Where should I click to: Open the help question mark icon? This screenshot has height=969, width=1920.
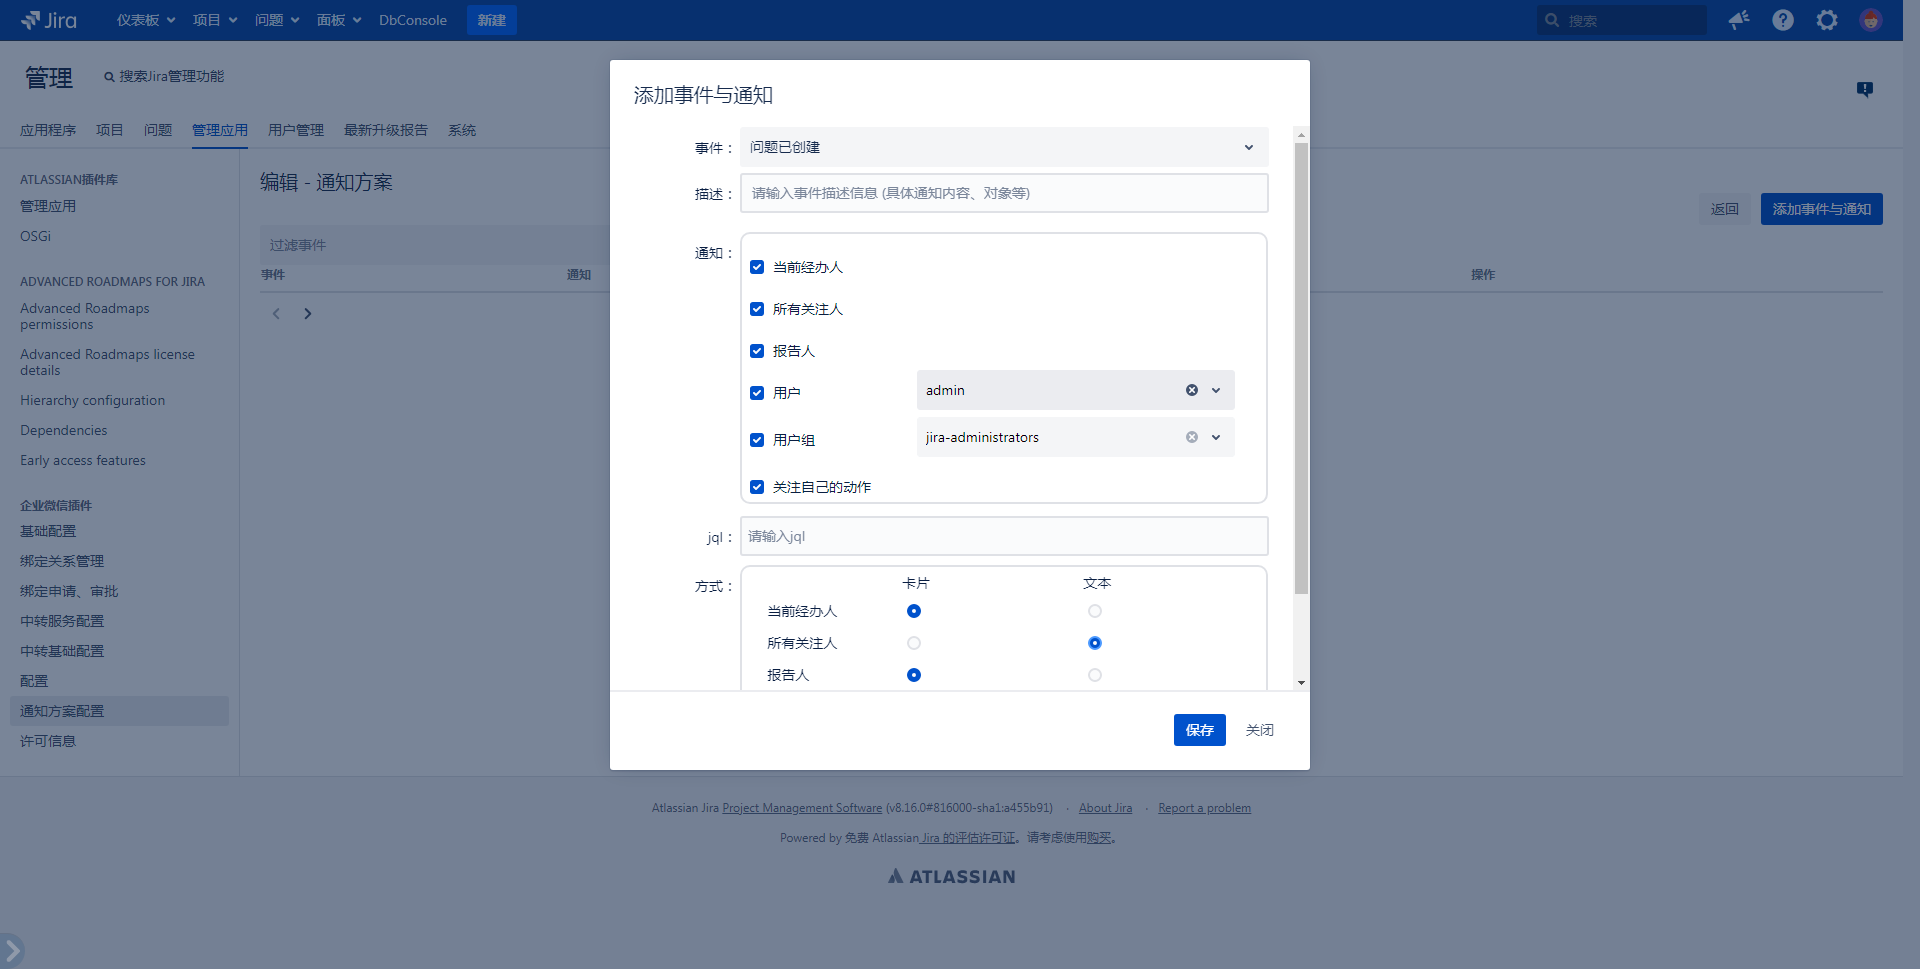click(1783, 20)
